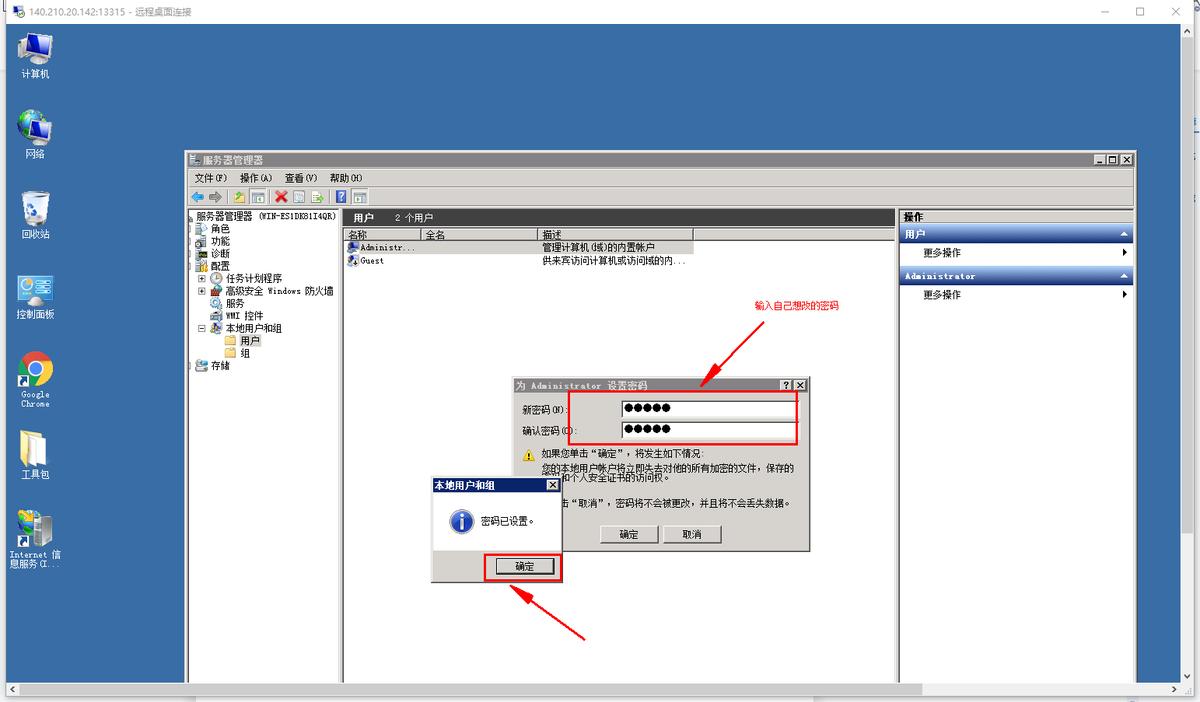Click the Up one level toolbar icon
The height and width of the screenshot is (702, 1200).
pos(240,197)
